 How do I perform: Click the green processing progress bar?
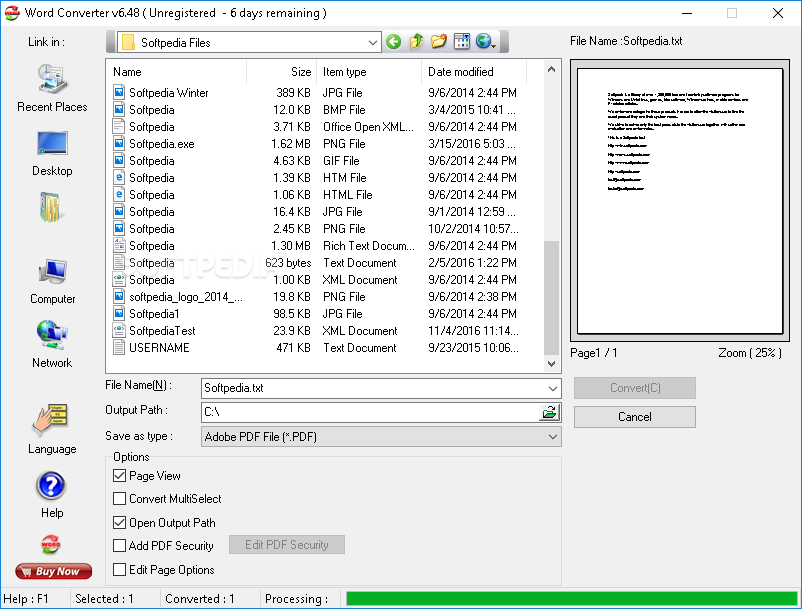tap(572, 599)
